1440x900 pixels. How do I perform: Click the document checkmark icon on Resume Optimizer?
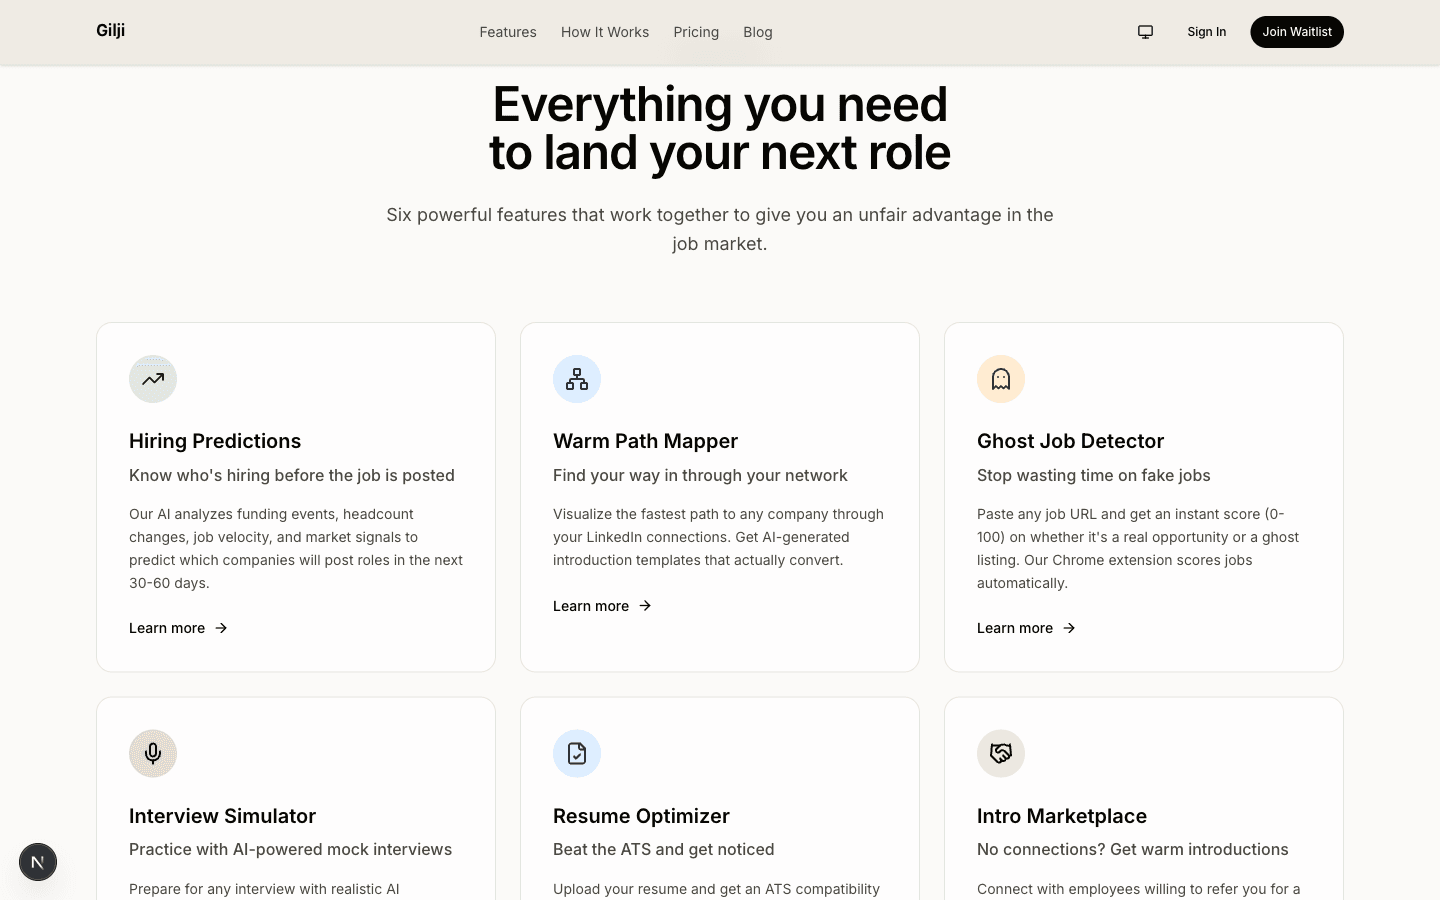(577, 753)
